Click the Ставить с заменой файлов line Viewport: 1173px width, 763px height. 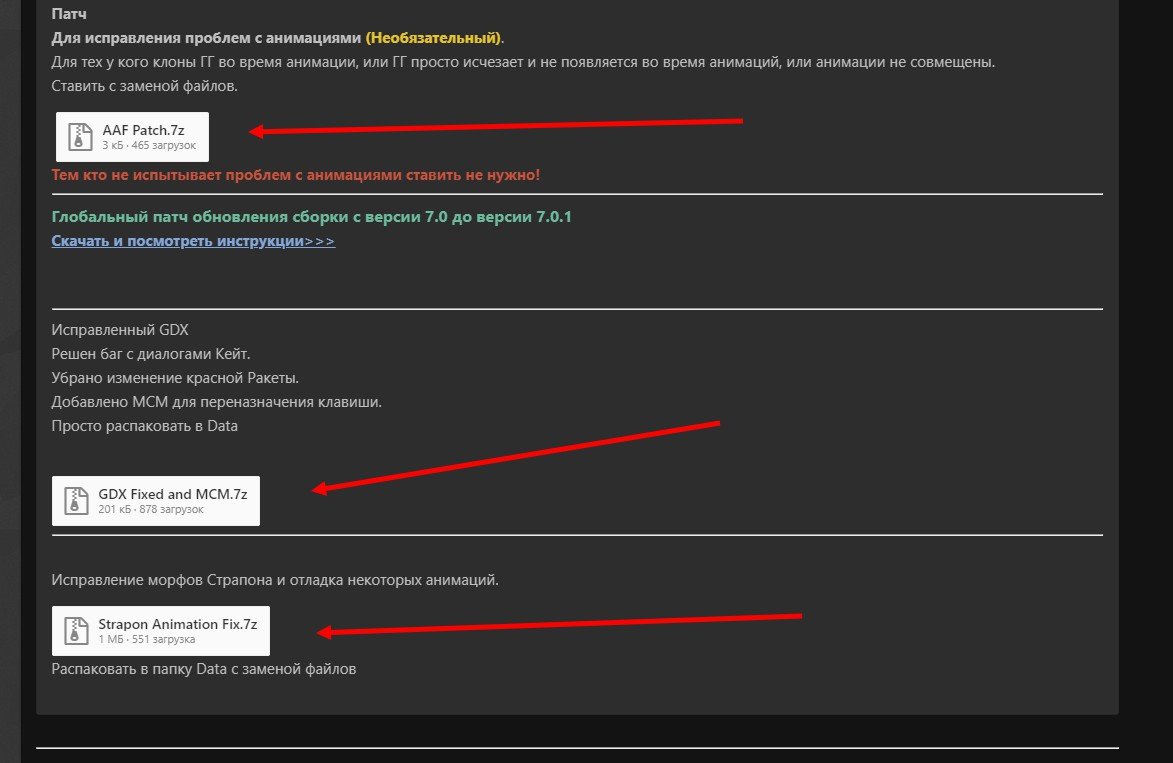tap(144, 86)
